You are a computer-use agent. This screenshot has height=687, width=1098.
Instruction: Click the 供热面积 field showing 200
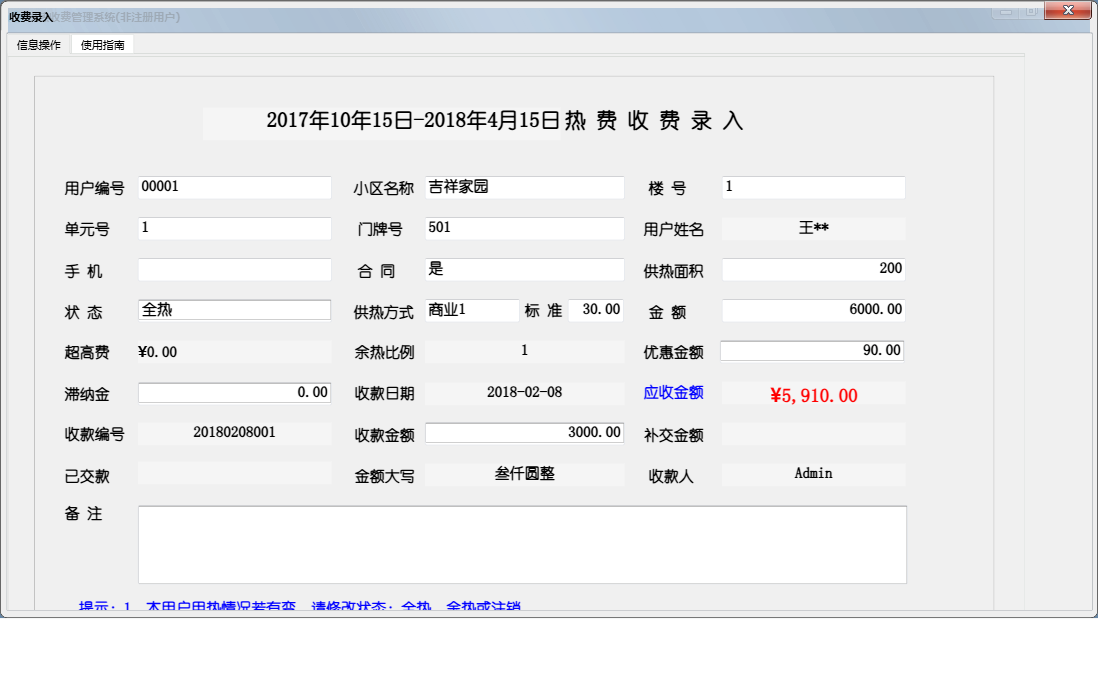click(813, 269)
